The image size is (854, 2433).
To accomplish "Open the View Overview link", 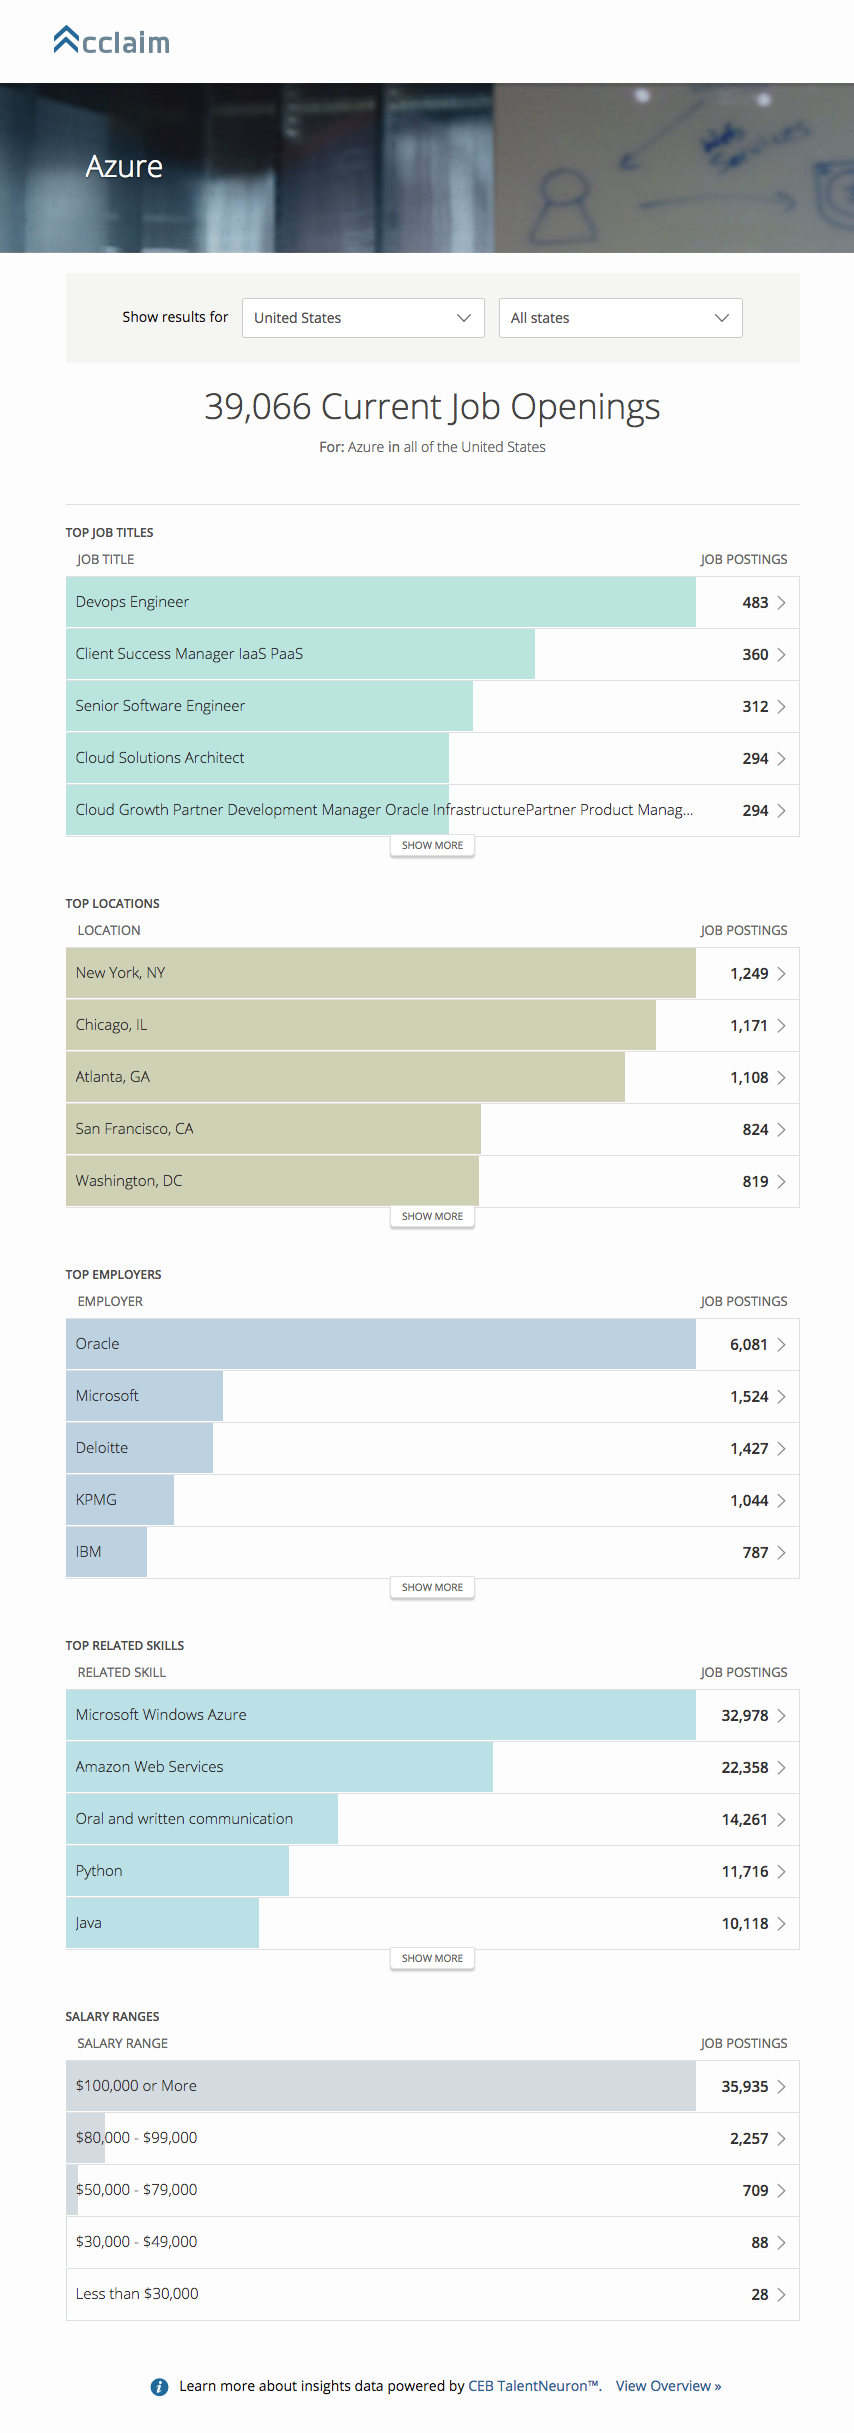I will point(668,2386).
